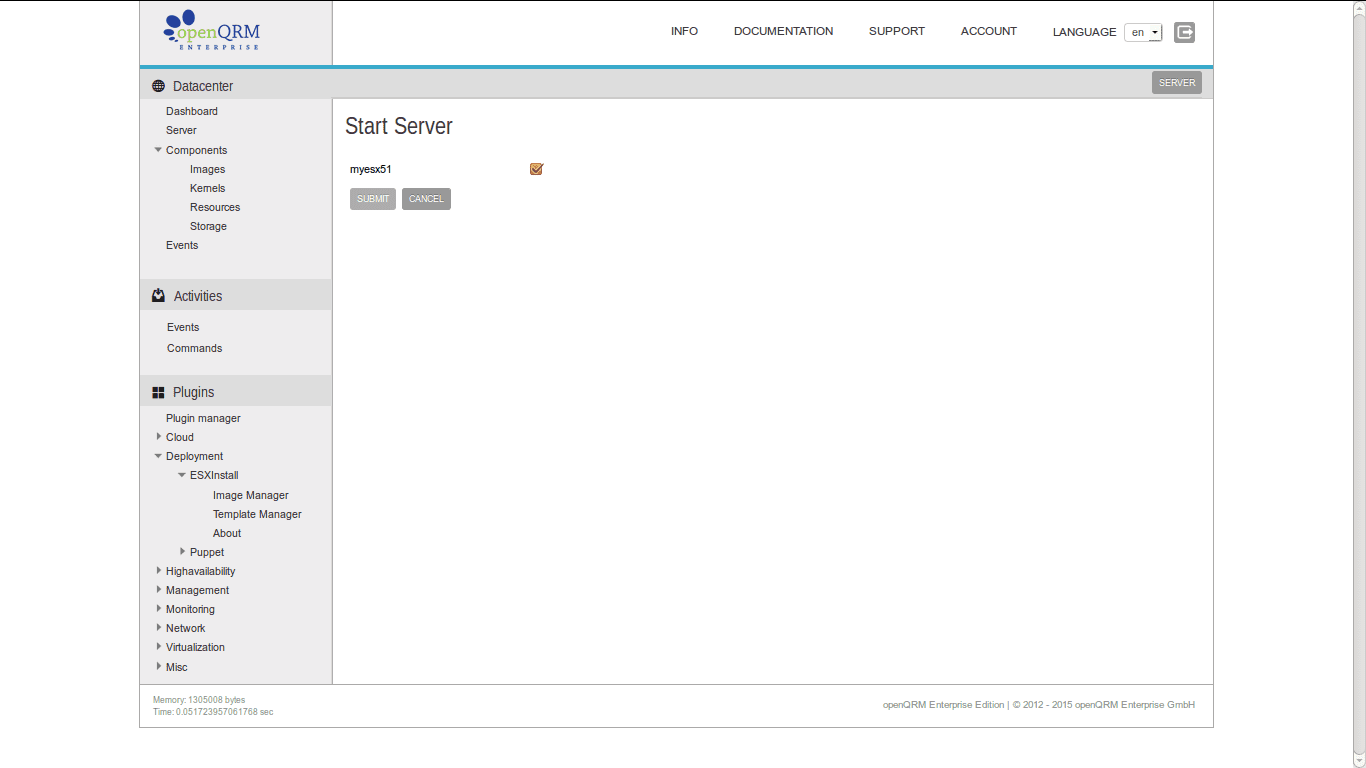Open the INFO menu
Screen dimensions: 1366x768
click(684, 31)
